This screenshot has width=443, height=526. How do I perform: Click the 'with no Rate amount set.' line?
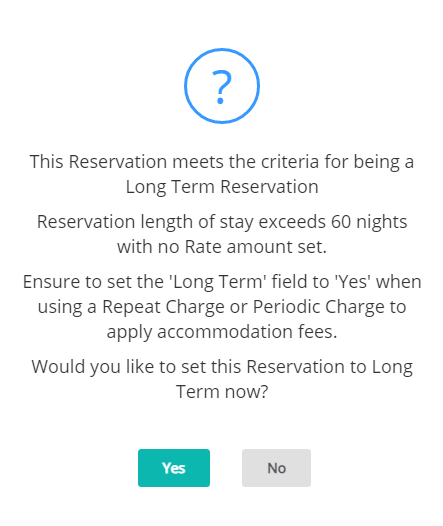pos(222,247)
